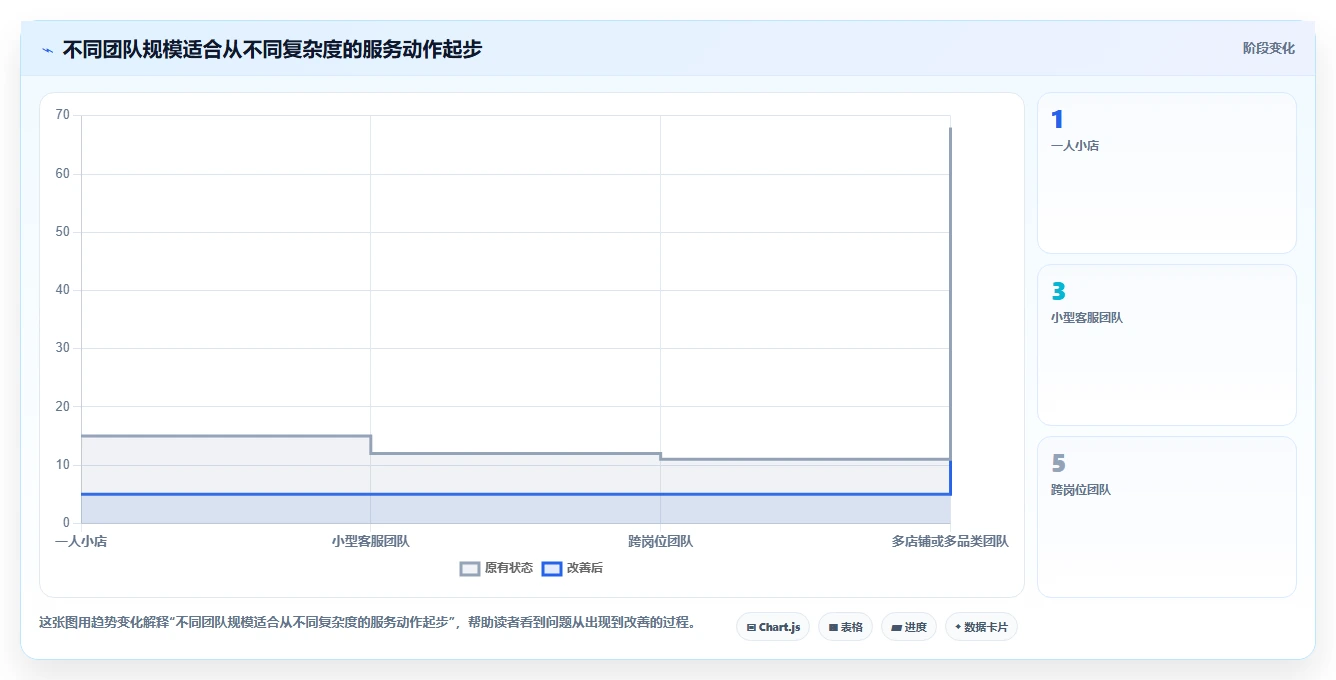Click the y-axis value 10
Screen dimensions: 1336x680
[x=63, y=465]
